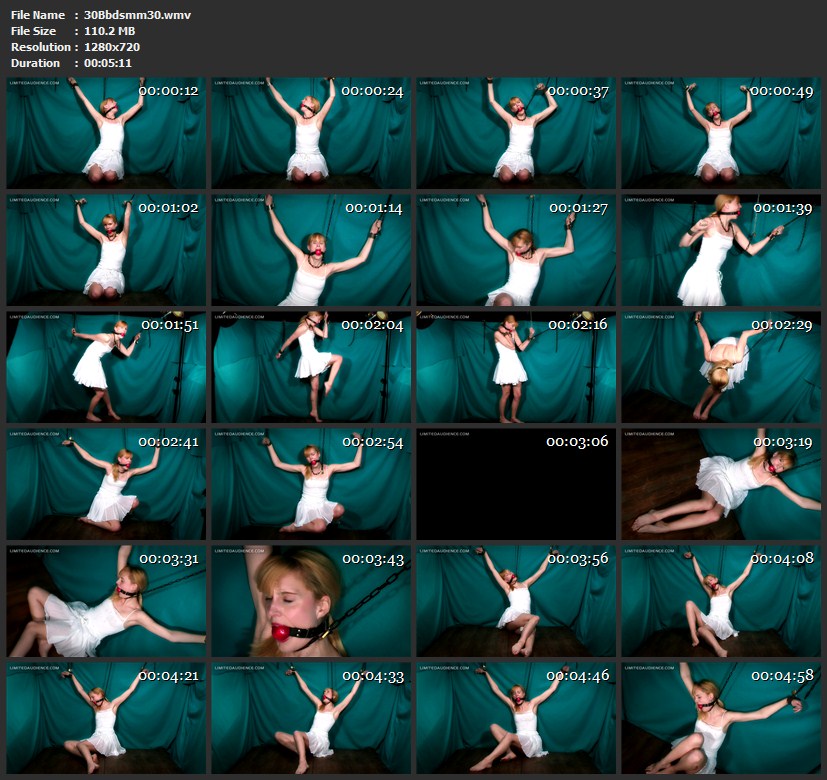Click the frame stamped 00:02:29

pos(721,367)
